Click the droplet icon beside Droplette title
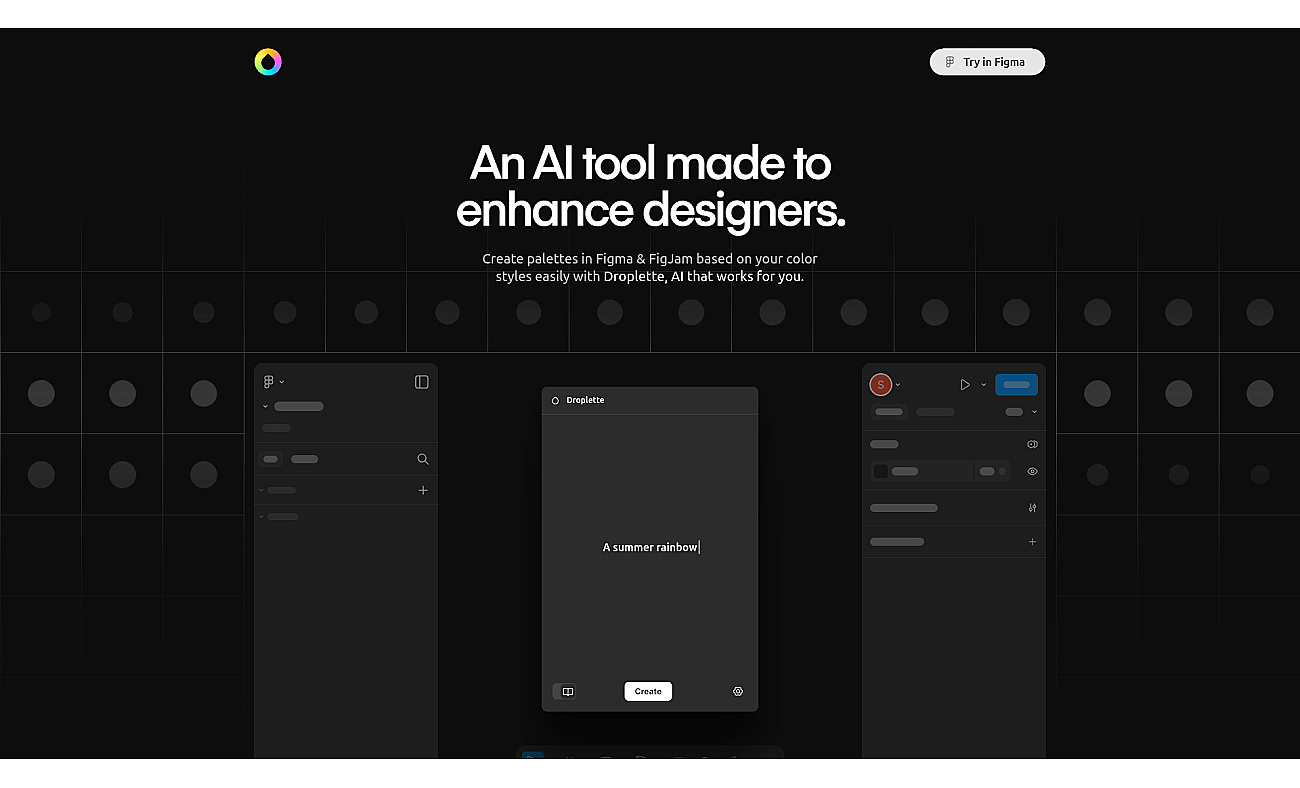Viewport: 1300px width, 788px height. tap(556, 400)
